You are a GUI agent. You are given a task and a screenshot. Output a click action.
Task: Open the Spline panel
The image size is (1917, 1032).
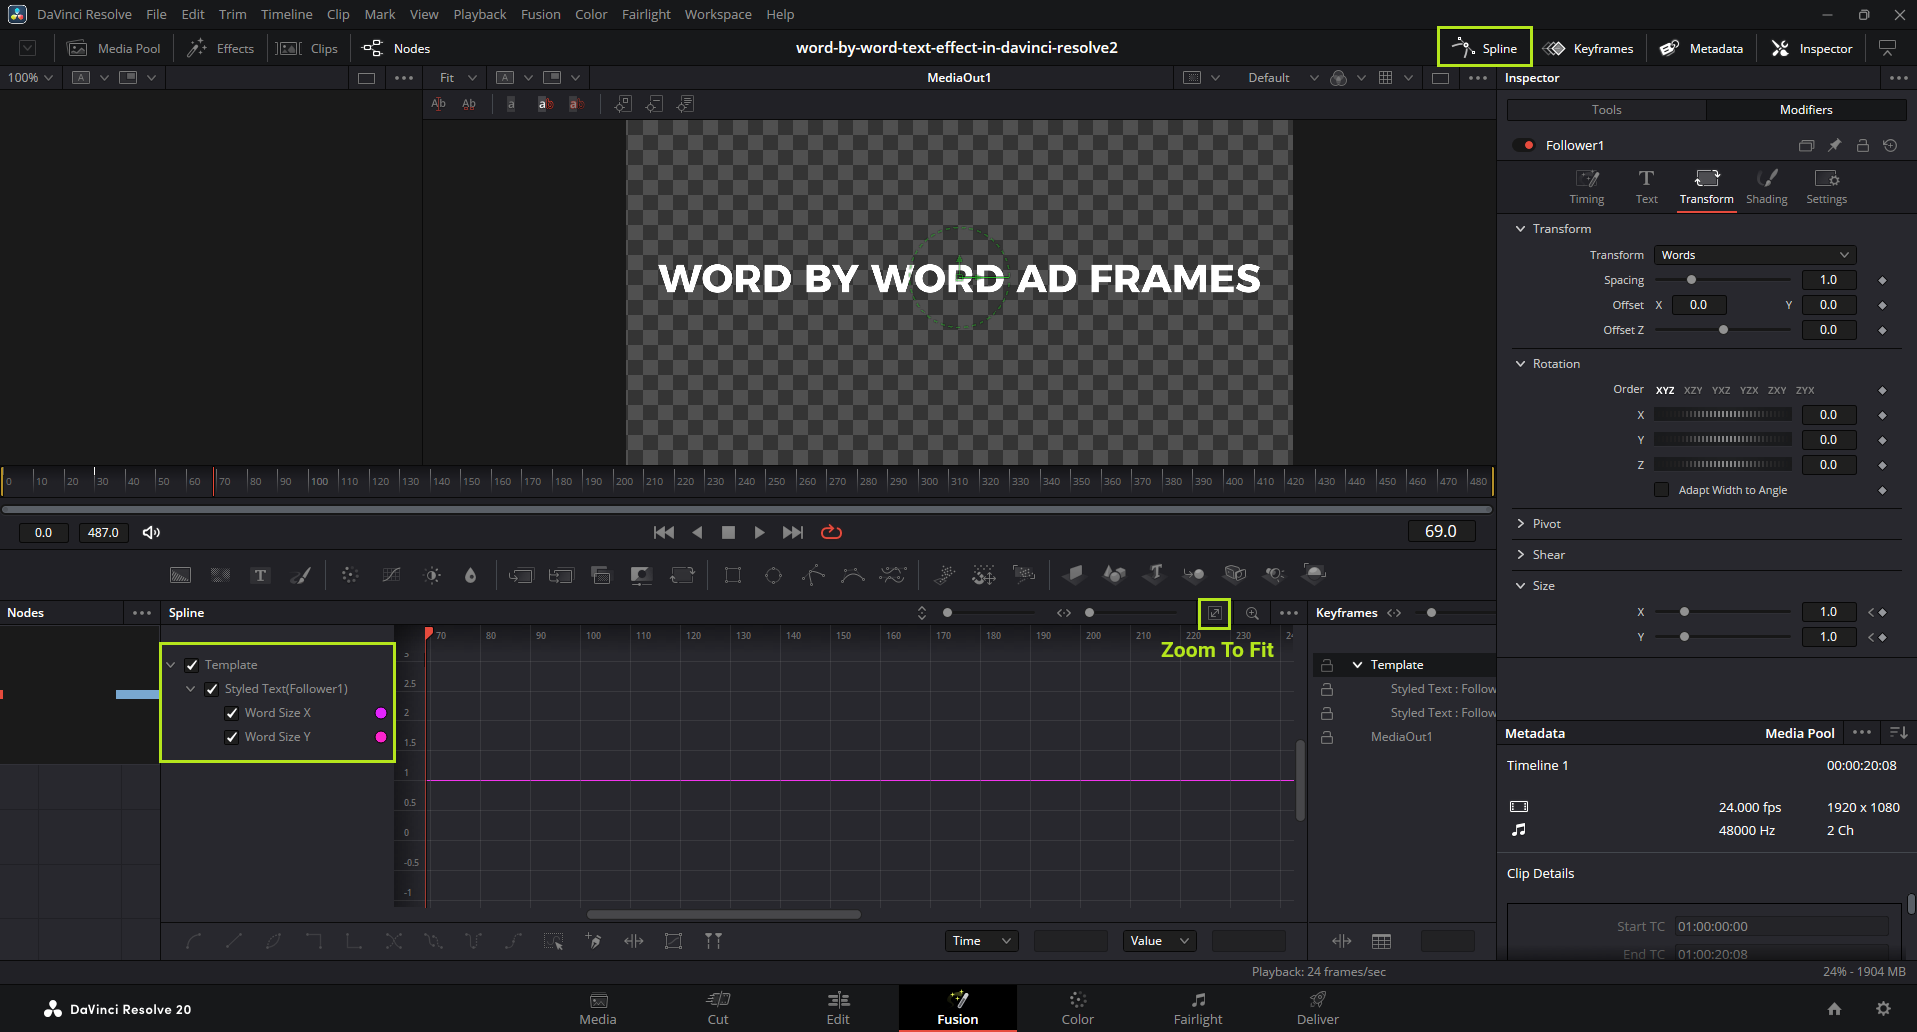tap(1485, 48)
